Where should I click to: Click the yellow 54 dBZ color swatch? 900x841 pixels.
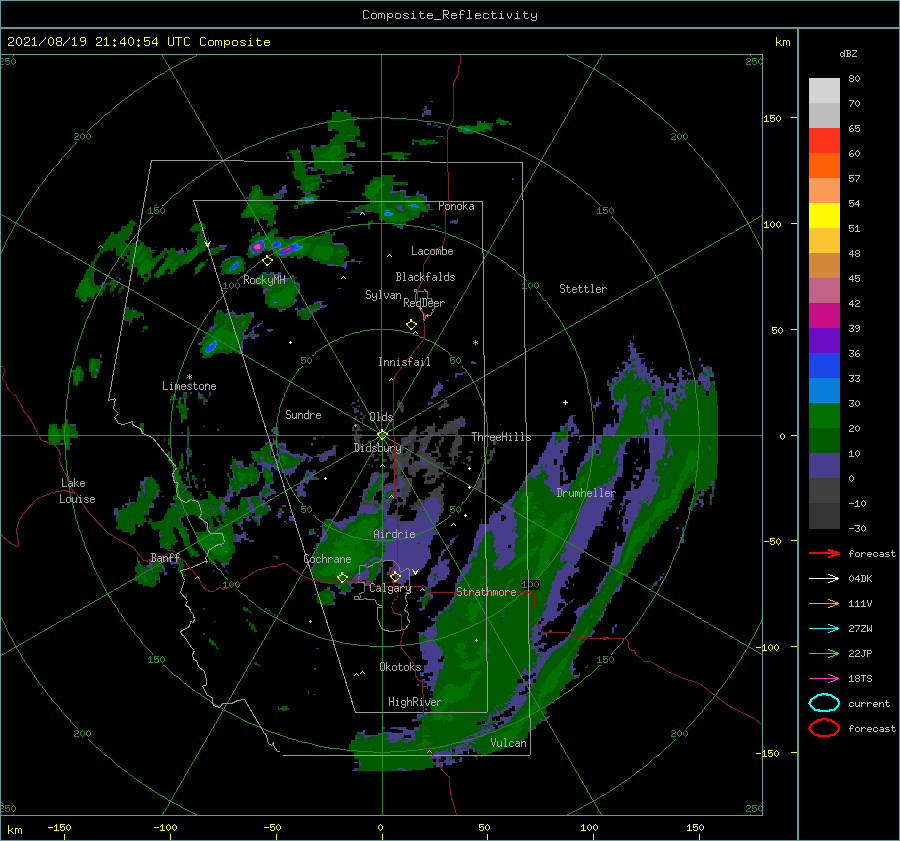click(x=824, y=215)
